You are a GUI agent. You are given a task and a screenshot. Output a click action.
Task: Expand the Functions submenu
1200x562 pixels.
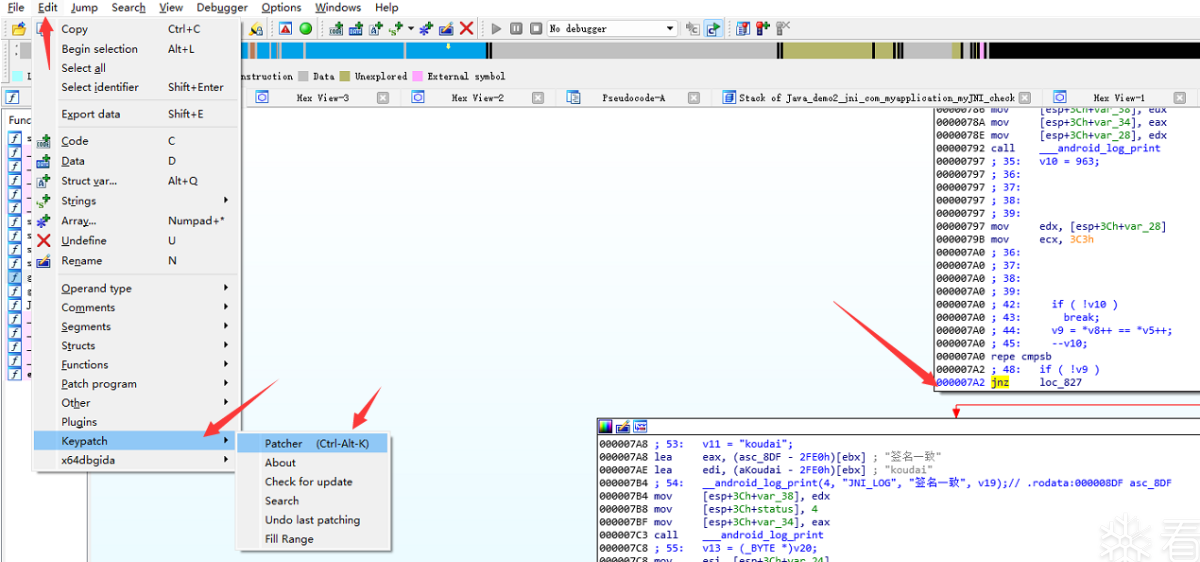(x=136, y=365)
